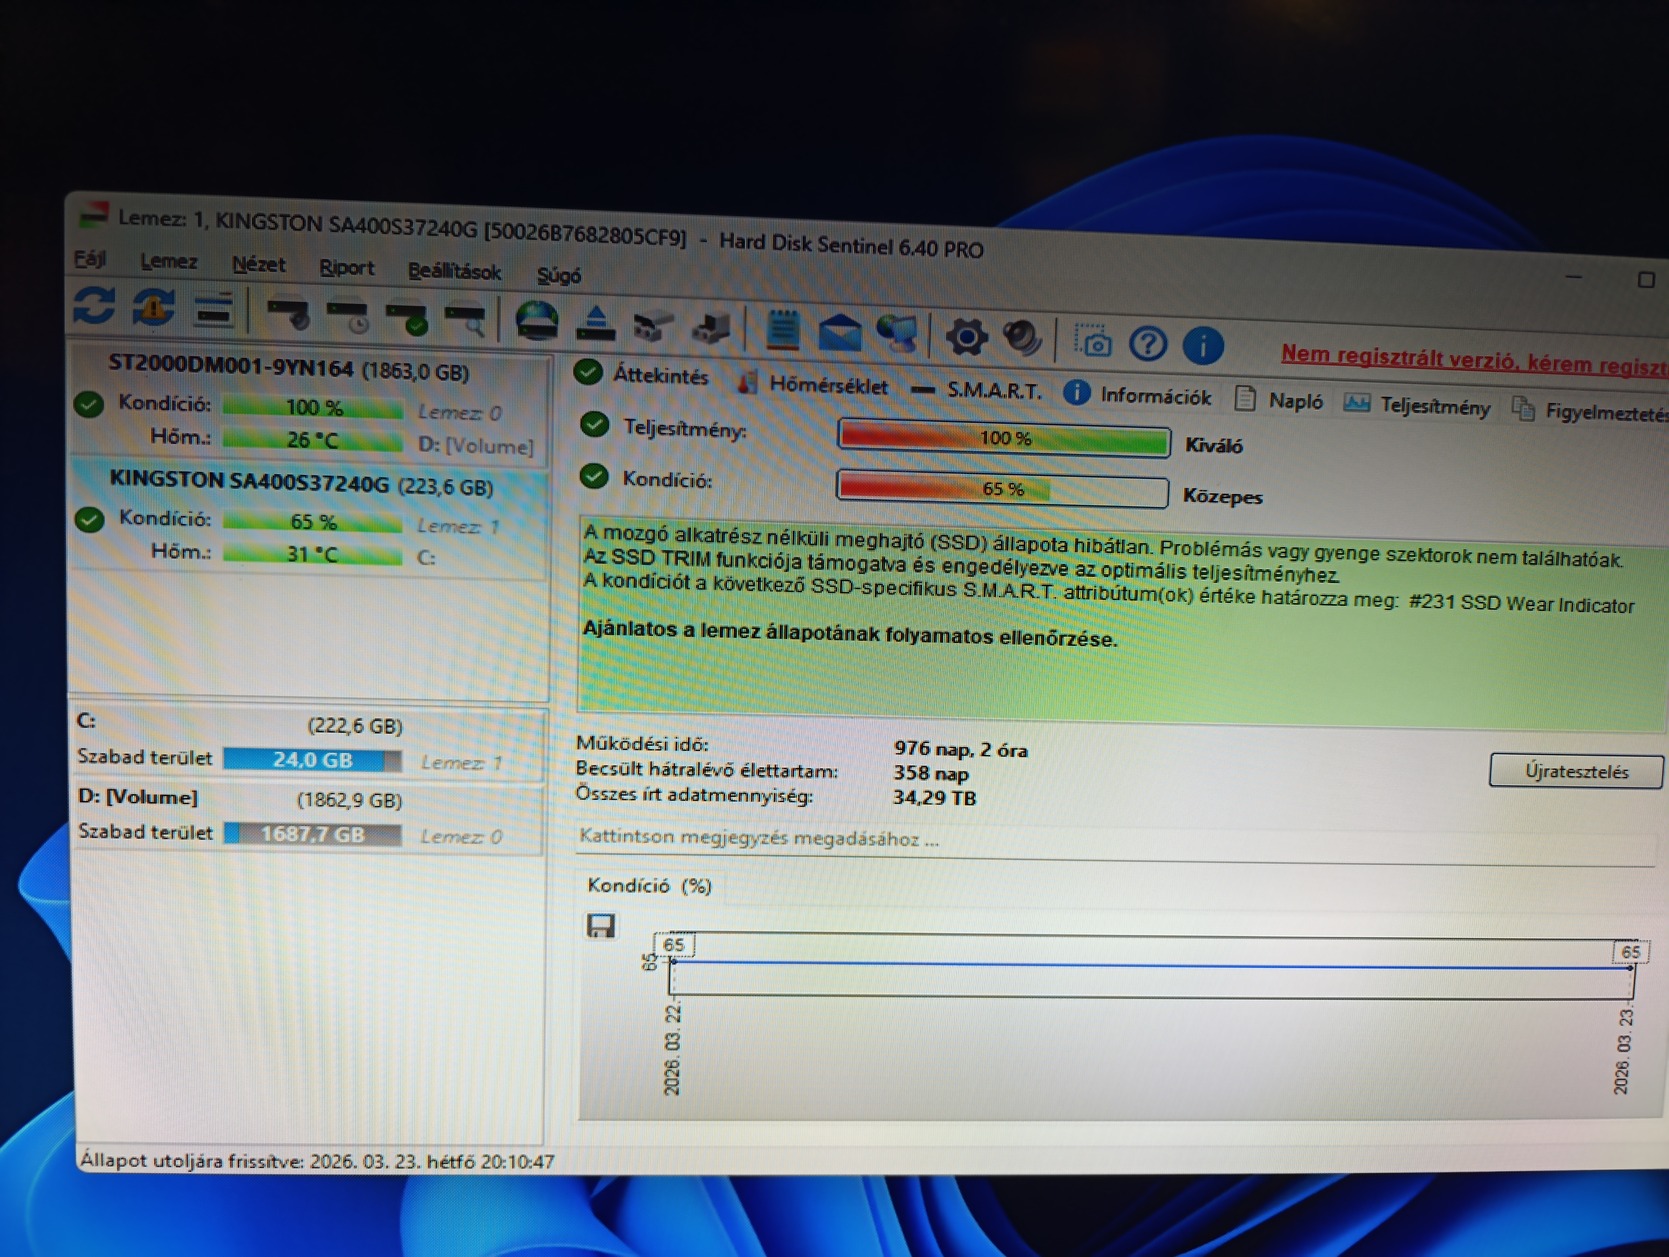This screenshot has width=1669, height=1257.
Task: Click the '#231 SSD Wear Indicator' text
Action: 1521,604
